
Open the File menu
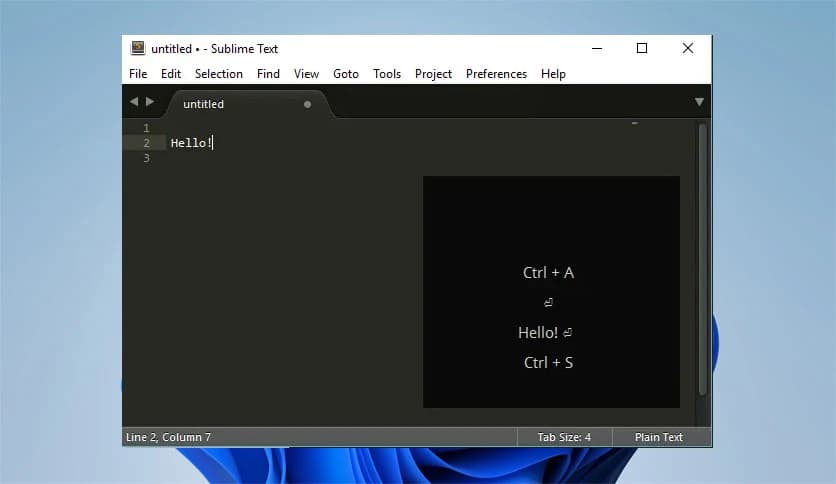138,74
